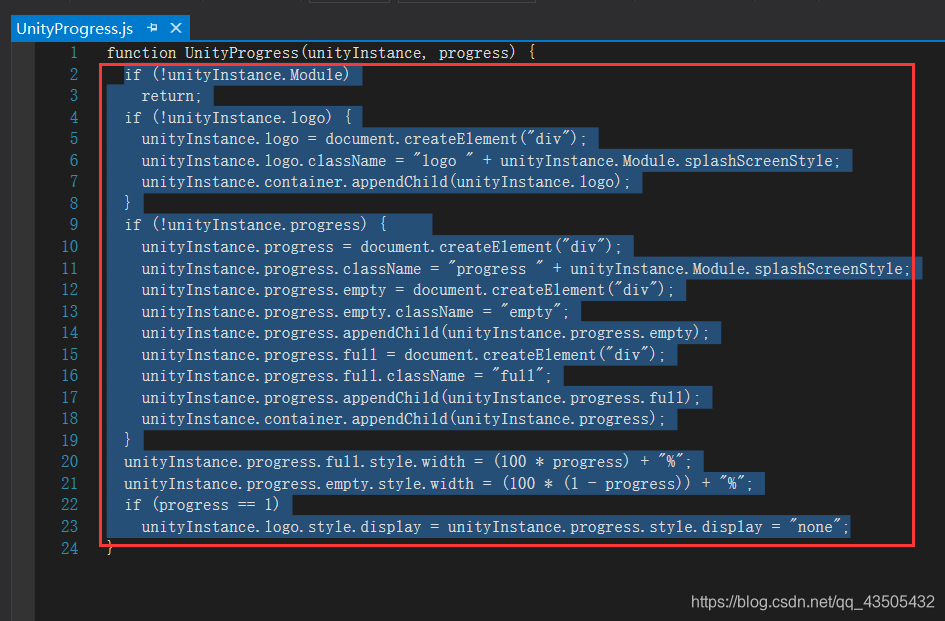Viewport: 945px width, 621px height.
Task: Click line number 24 in gutter
Action: click(x=69, y=549)
